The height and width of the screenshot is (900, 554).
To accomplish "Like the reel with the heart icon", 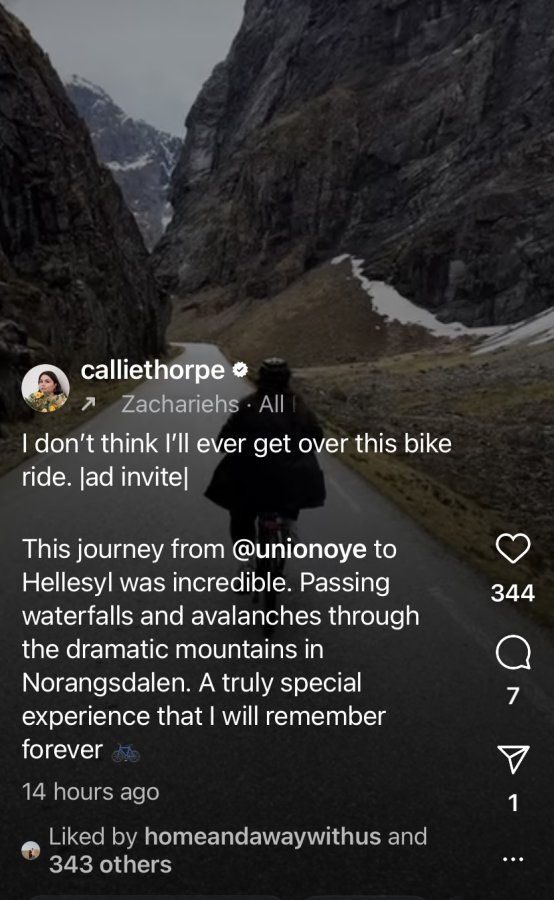I will coord(513,548).
